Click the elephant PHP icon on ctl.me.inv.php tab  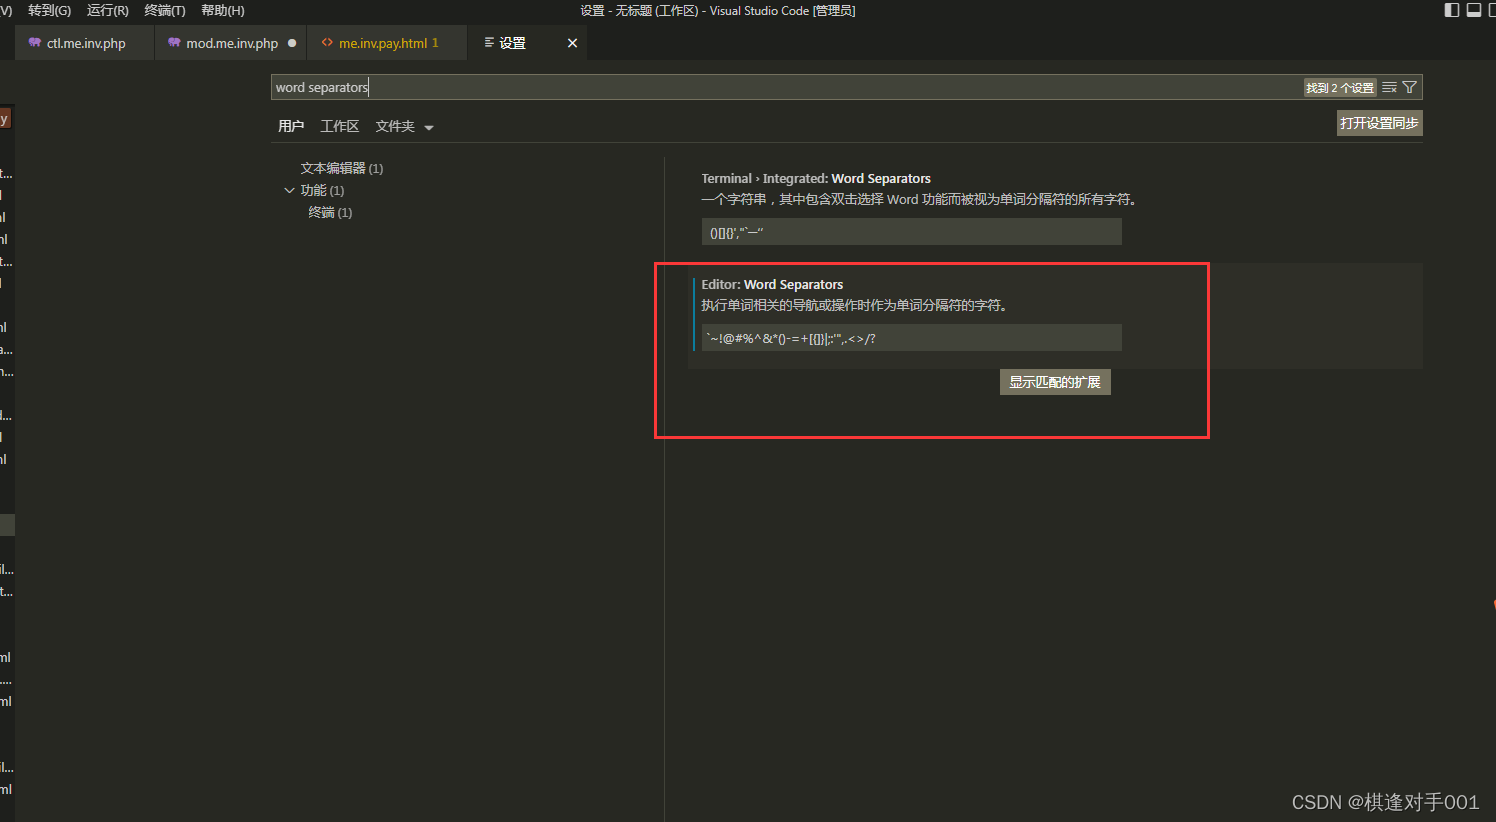coord(35,43)
